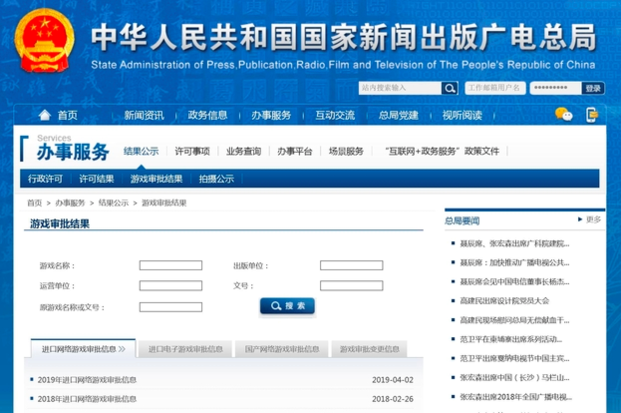
Task: Open 2018年进口网络游戏审批信息 entry
Action: coord(87,399)
